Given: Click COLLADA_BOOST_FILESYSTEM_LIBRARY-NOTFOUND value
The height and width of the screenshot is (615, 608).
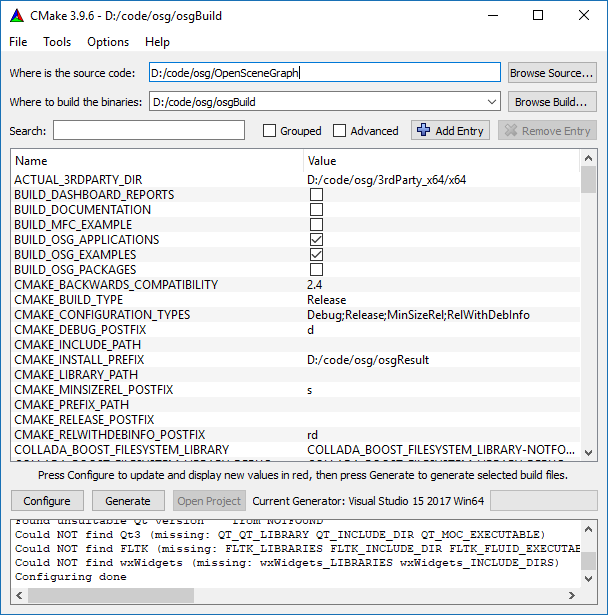Looking at the screenshot, I should [x=441, y=449].
